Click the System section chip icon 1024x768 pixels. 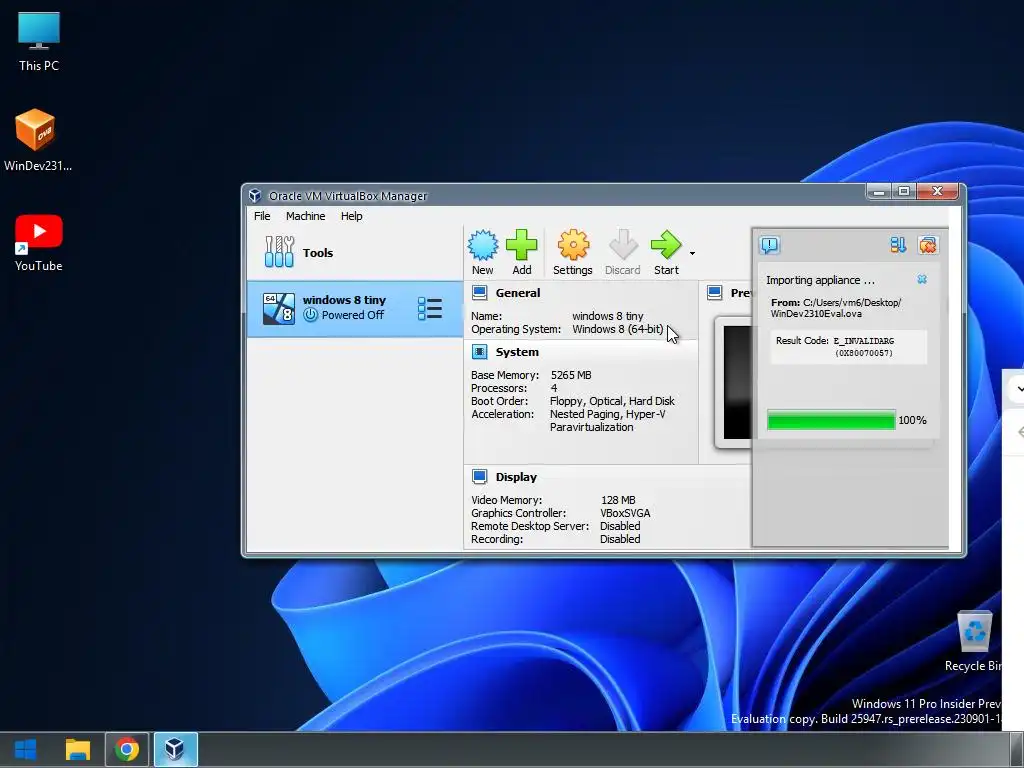pyautogui.click(x=479, y=352)
